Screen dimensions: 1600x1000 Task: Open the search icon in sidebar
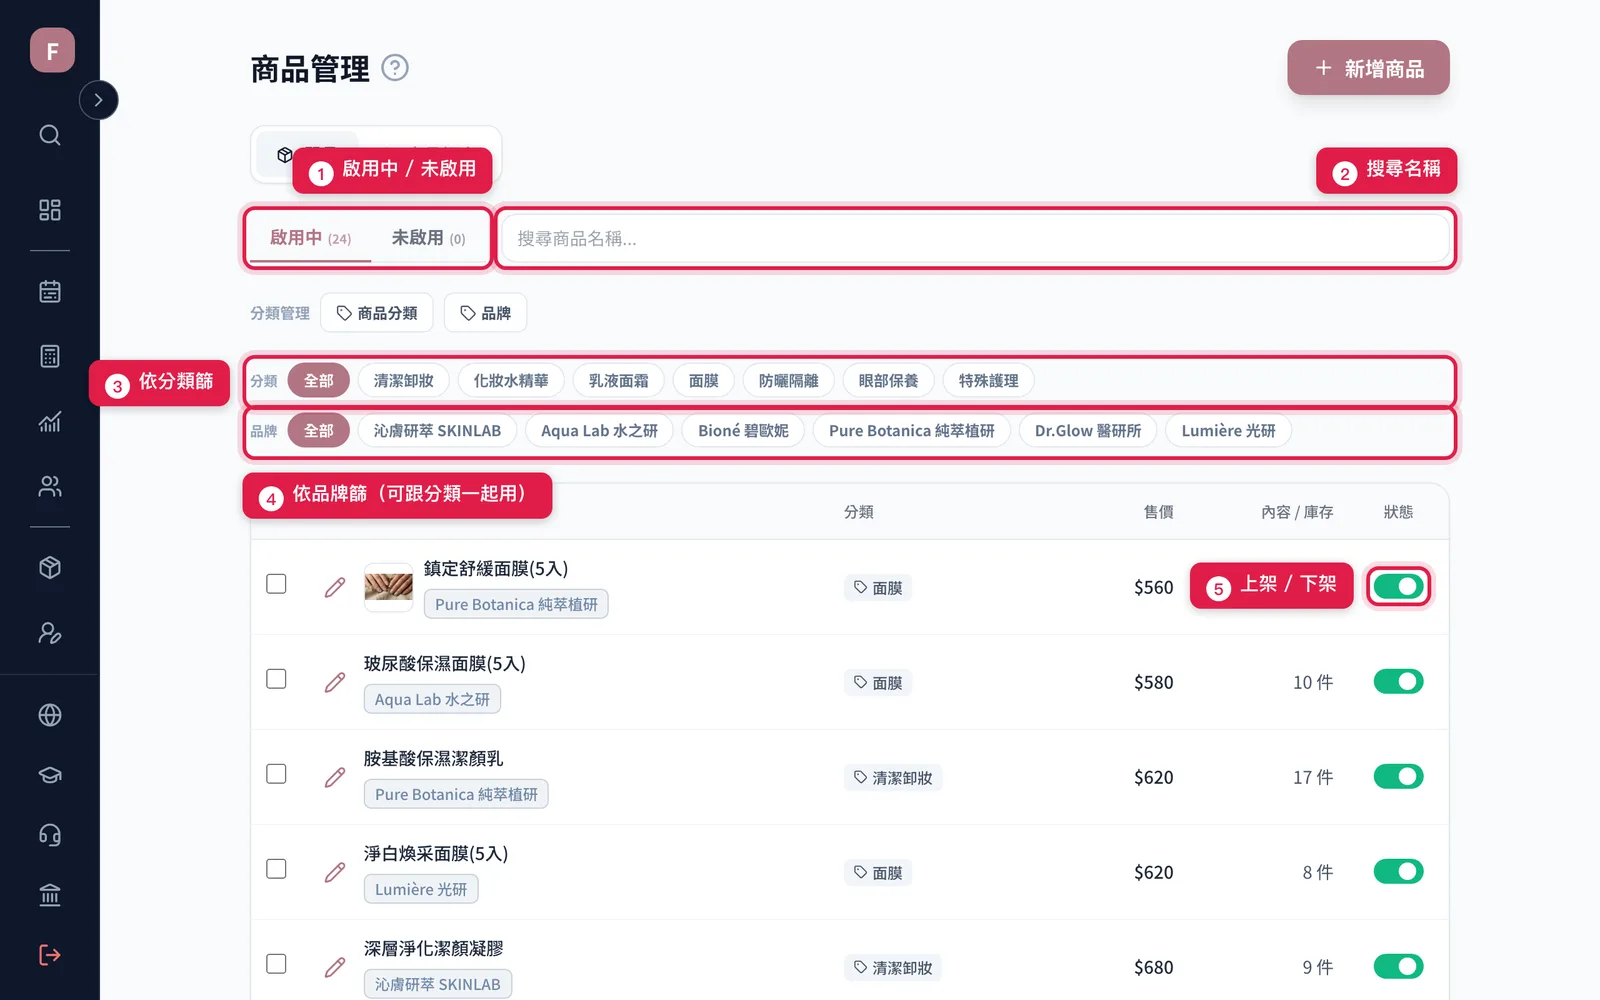[x=50, y=135]
